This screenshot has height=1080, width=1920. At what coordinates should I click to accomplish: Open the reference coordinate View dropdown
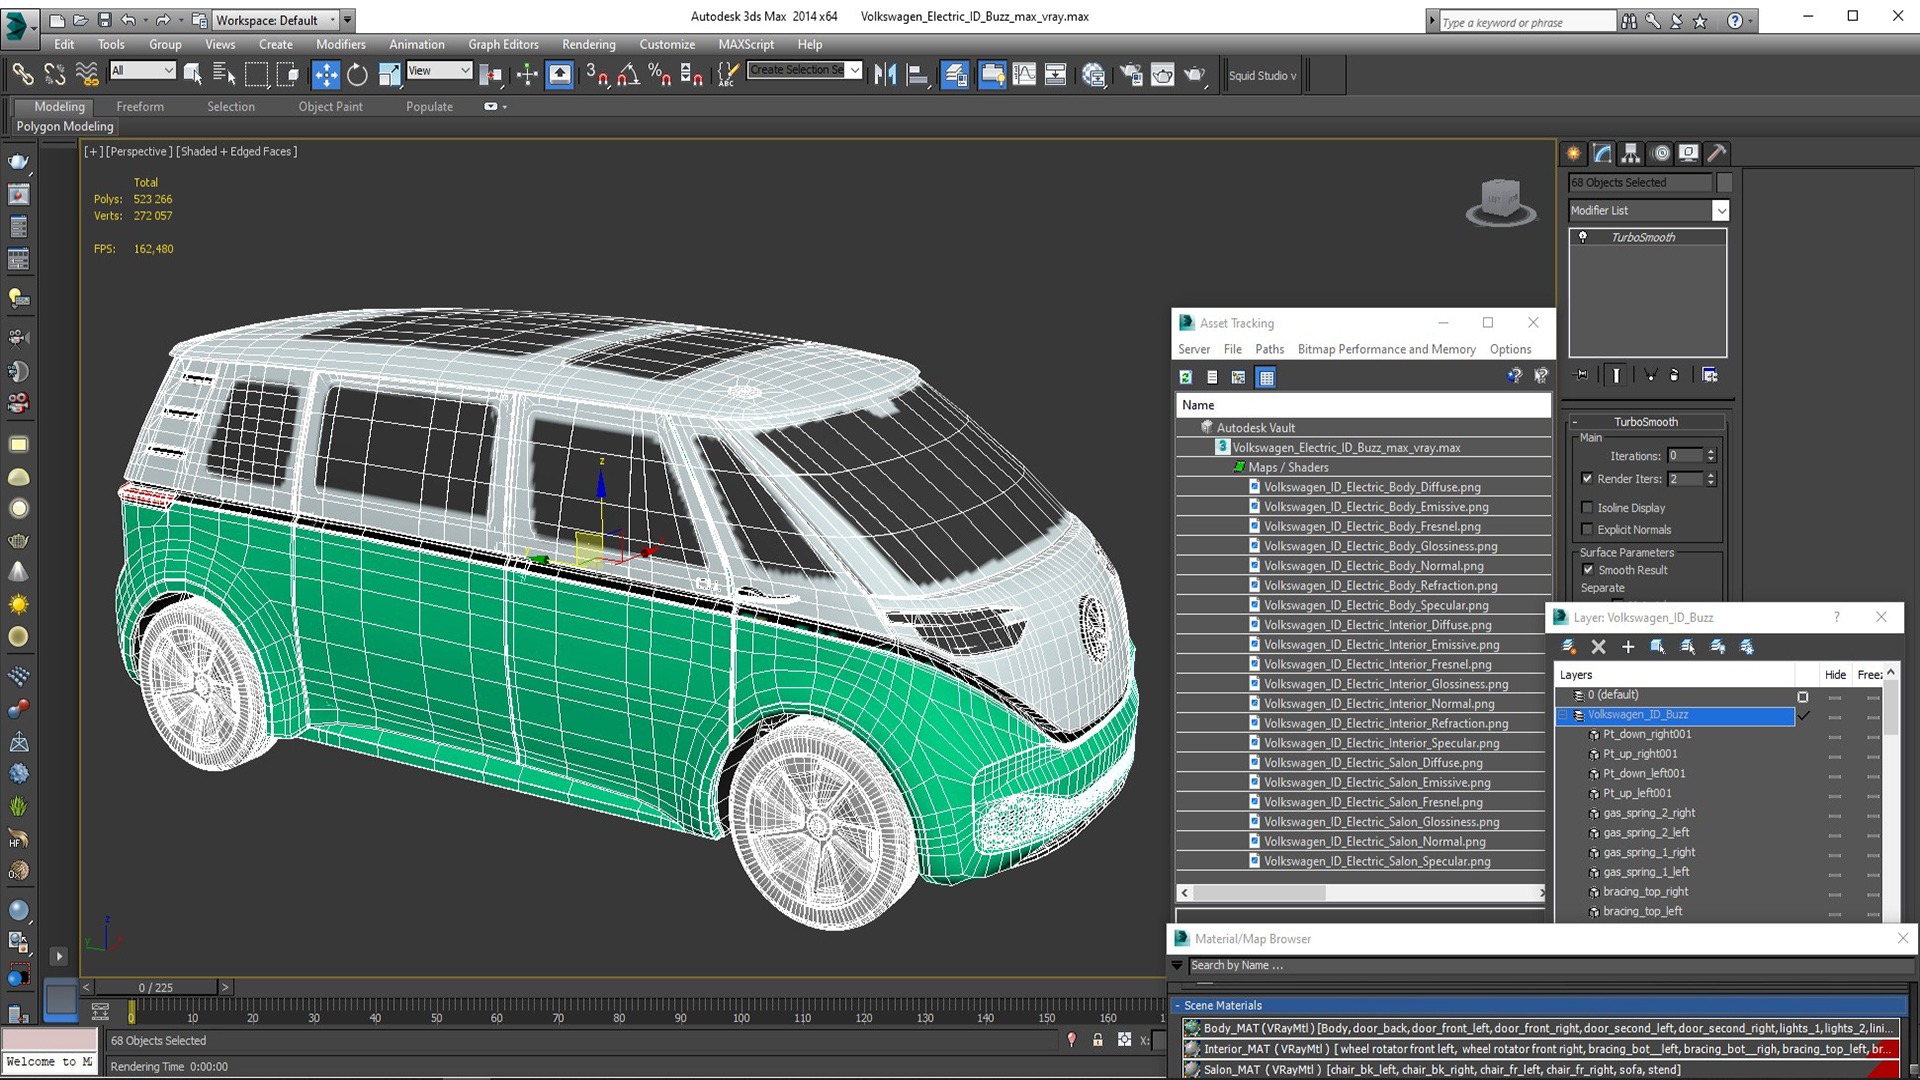pos(438,70)
